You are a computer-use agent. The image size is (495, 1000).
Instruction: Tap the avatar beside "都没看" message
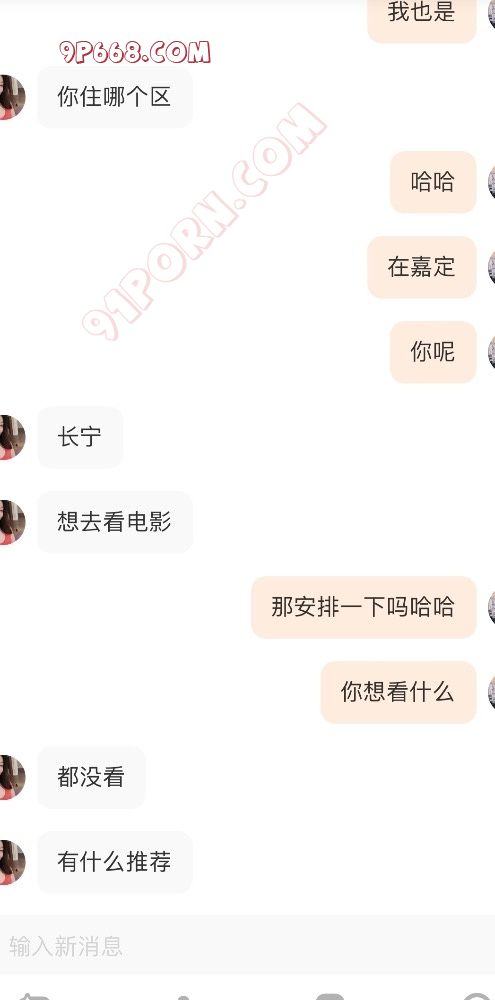(x=11, y=777)
